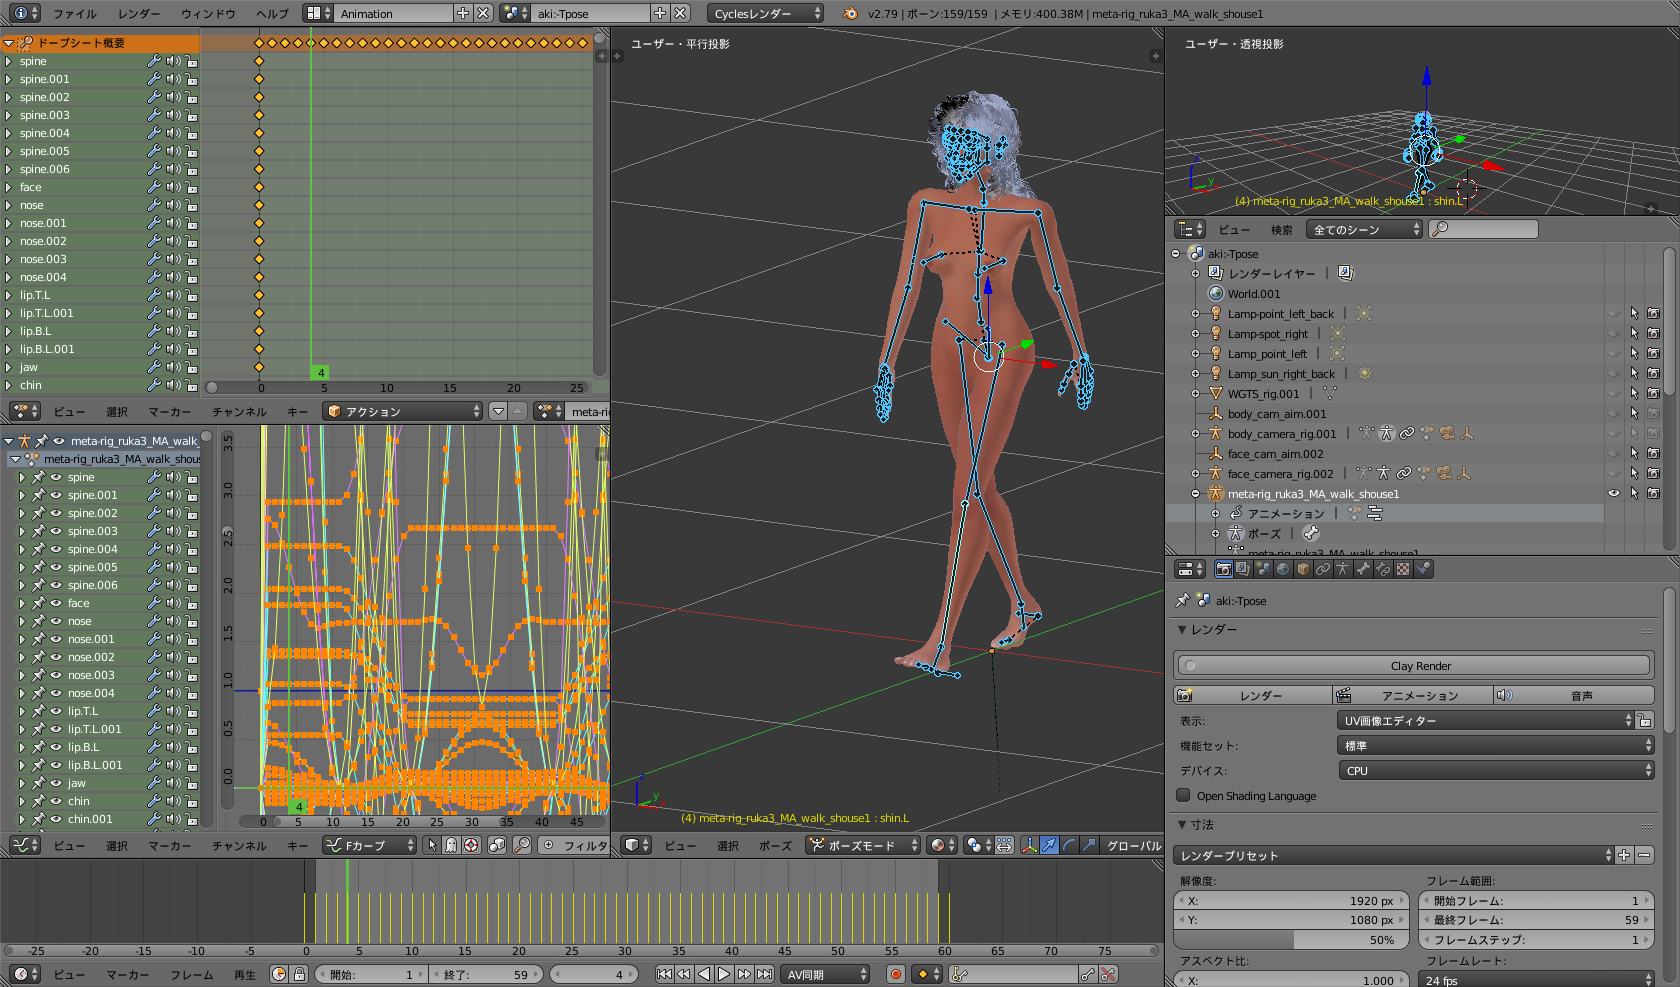Expand the Lamp-point_left_back tree item
Viewport: 1680px width, 987px height.
point(1195,314)
